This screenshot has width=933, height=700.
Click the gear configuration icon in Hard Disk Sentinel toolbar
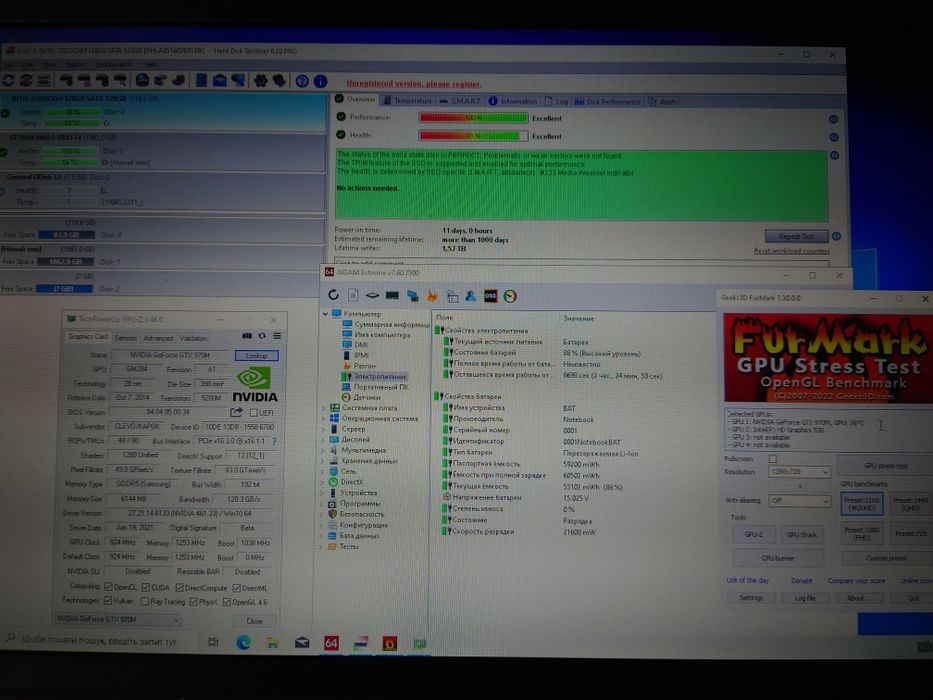261,80
